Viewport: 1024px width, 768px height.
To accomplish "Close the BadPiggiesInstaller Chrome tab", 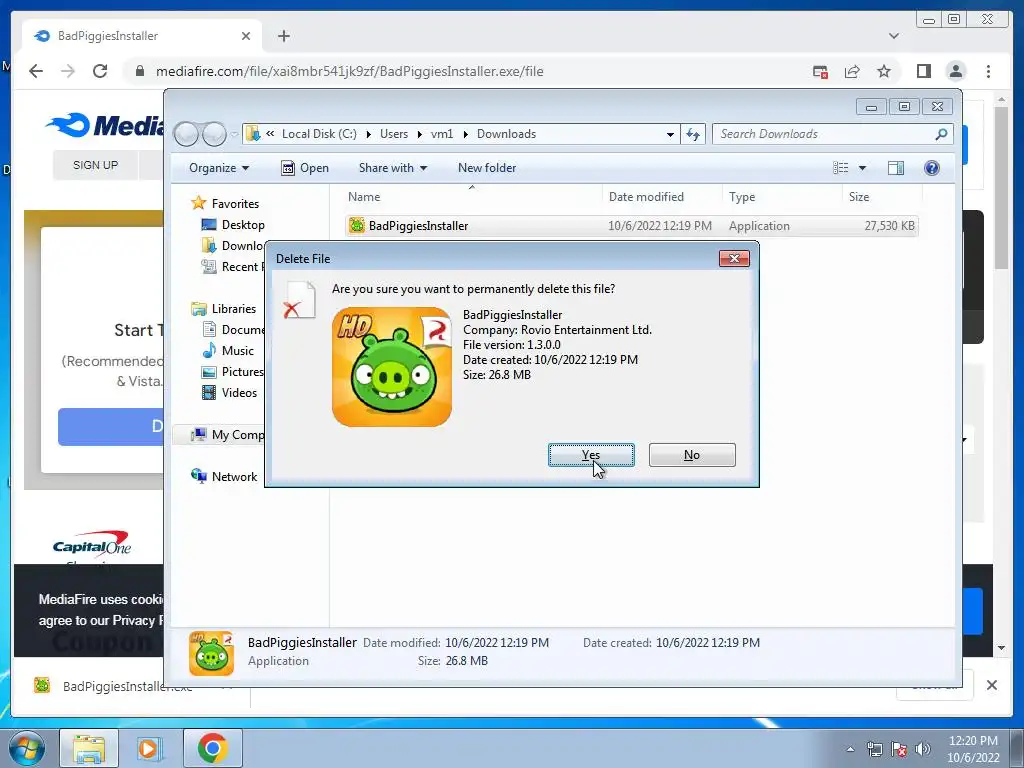I will click(246, 36).
